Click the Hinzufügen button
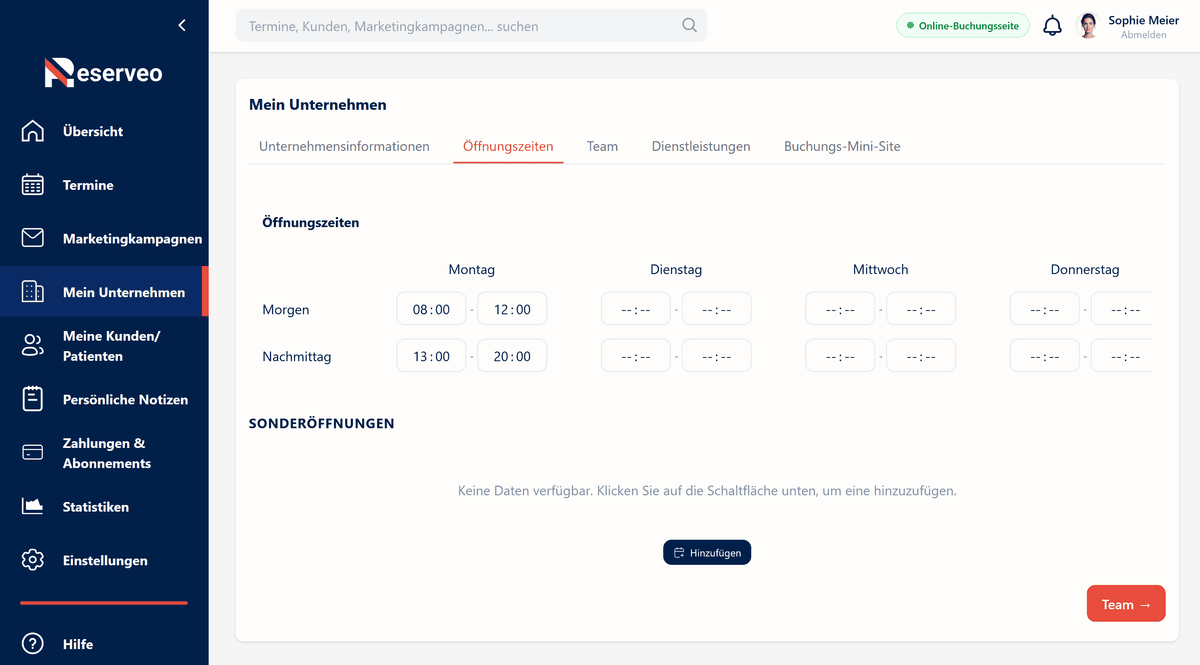The width and height of the screenshot is (1200, 665). point(707,553)
